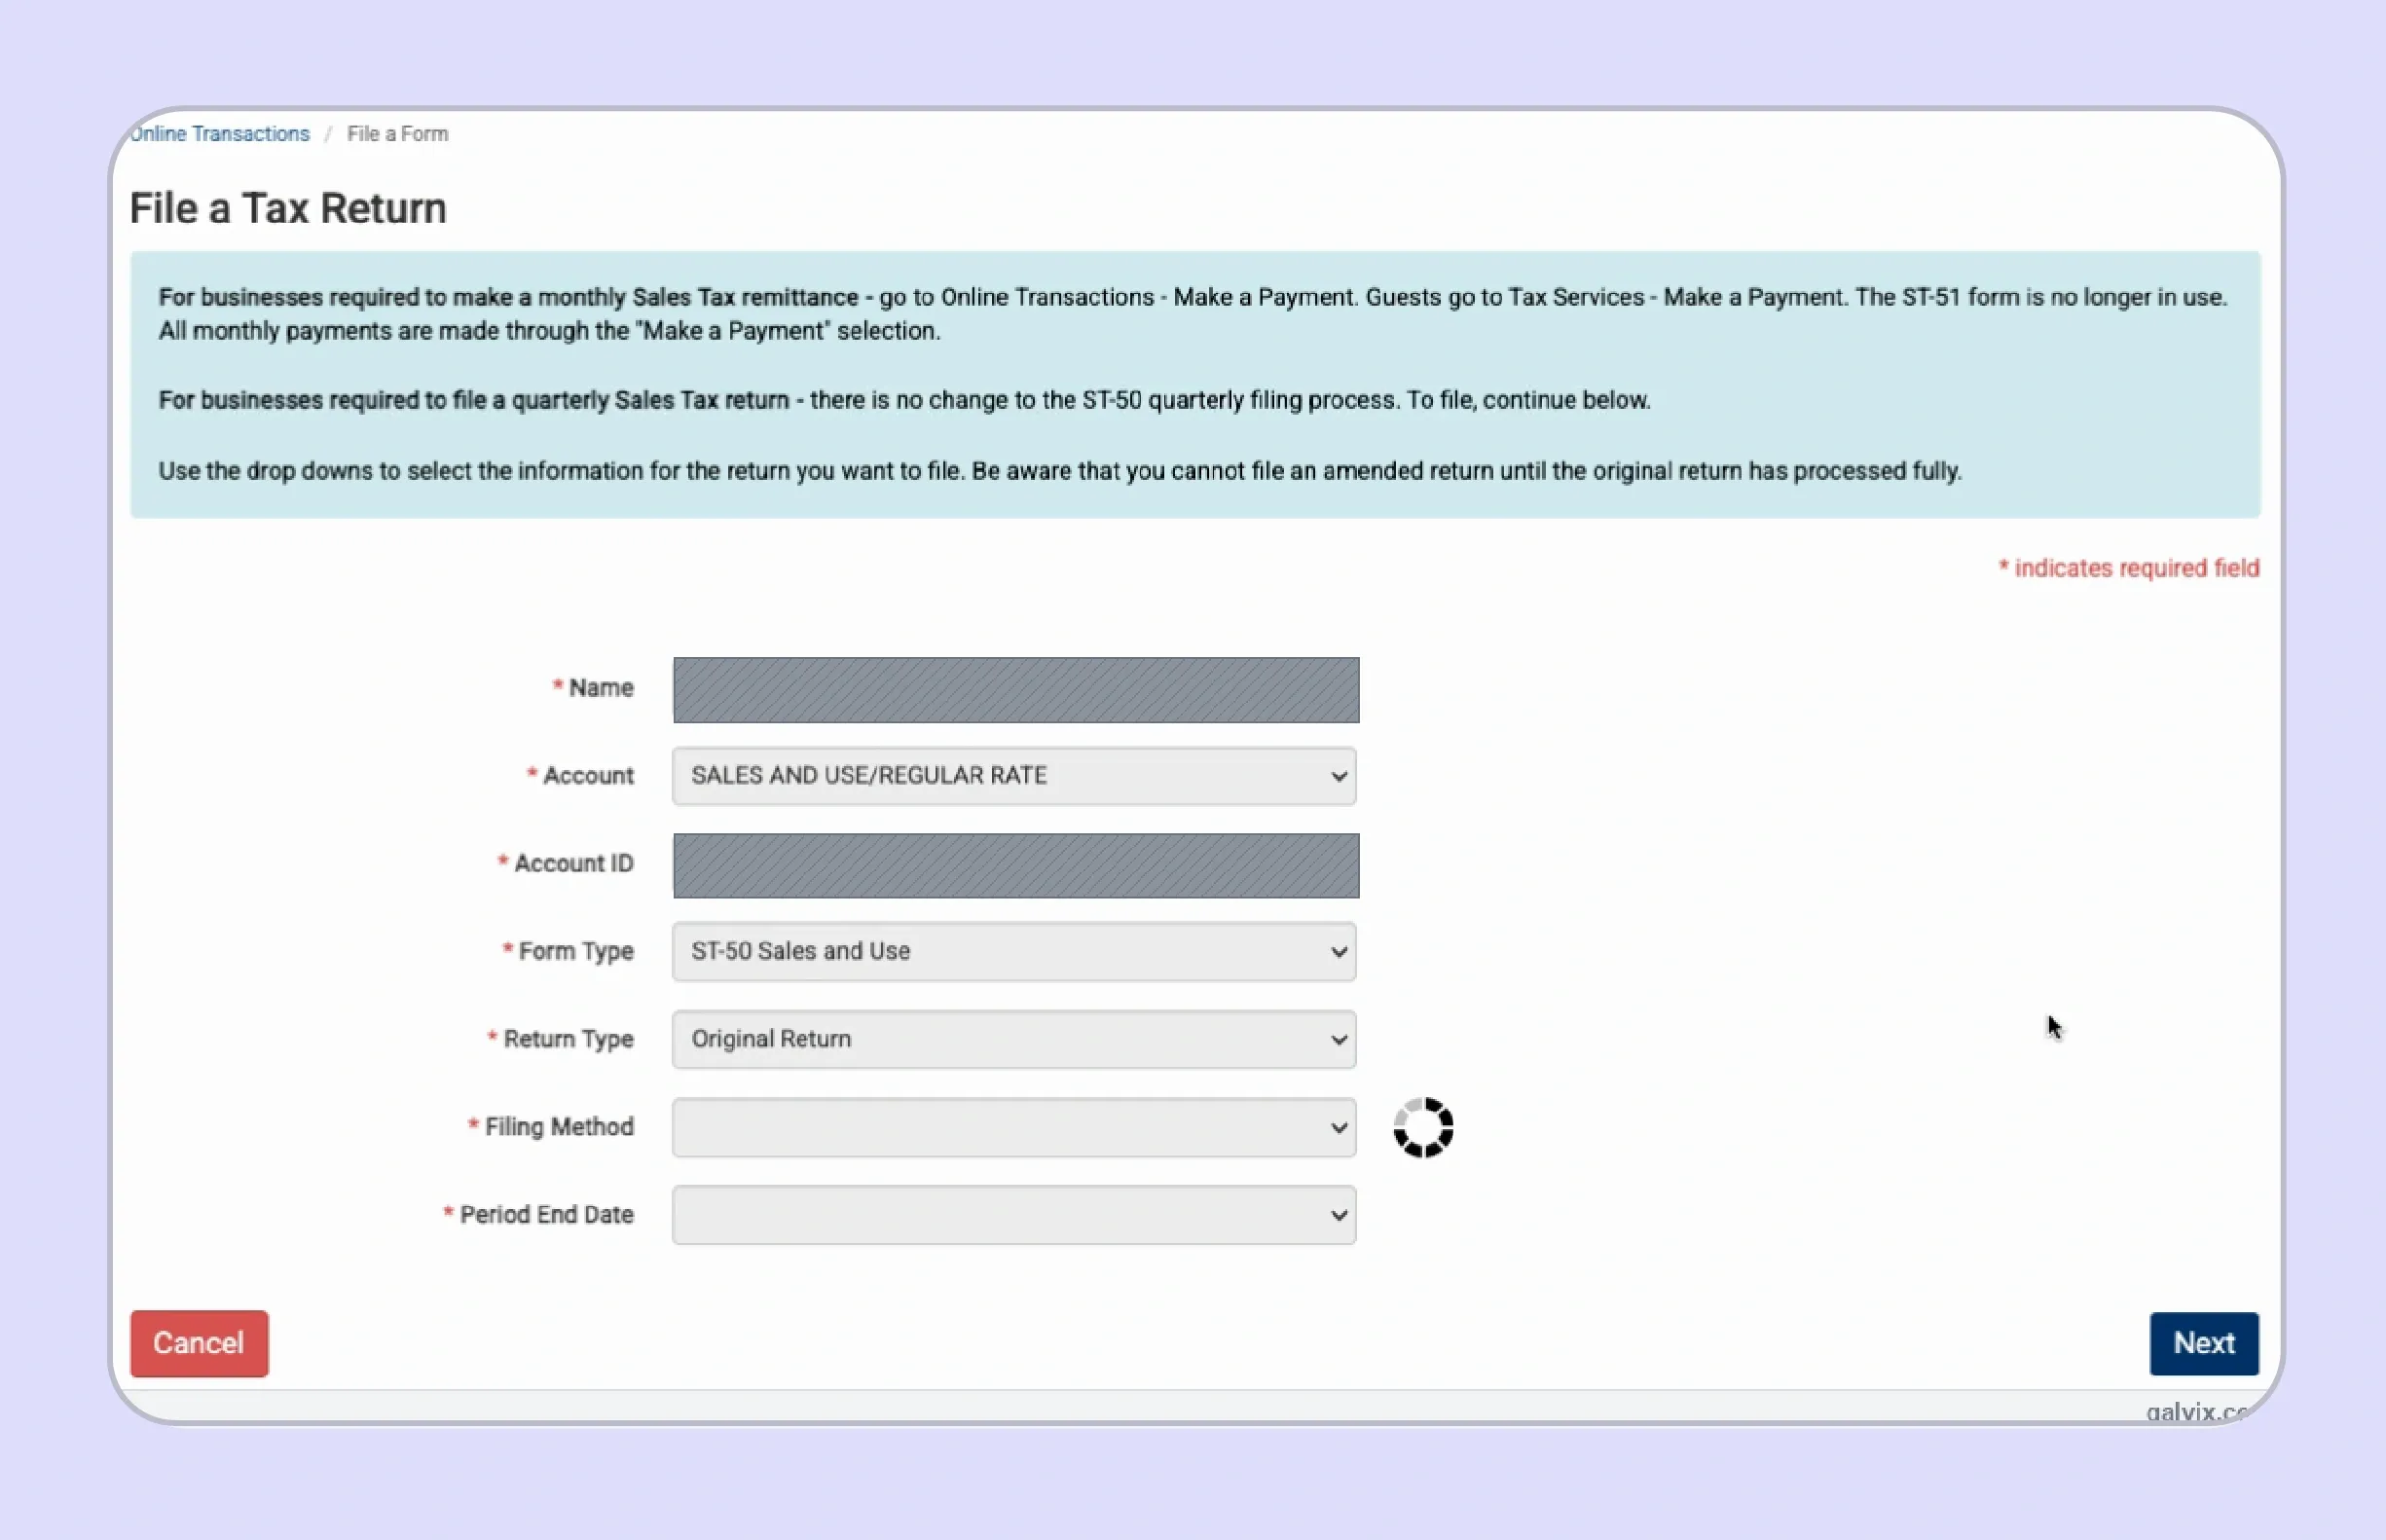Click the redacted Account ID field
Image resolution: width=2386 pixels, height=1540 pixels.
(1015, 865)
